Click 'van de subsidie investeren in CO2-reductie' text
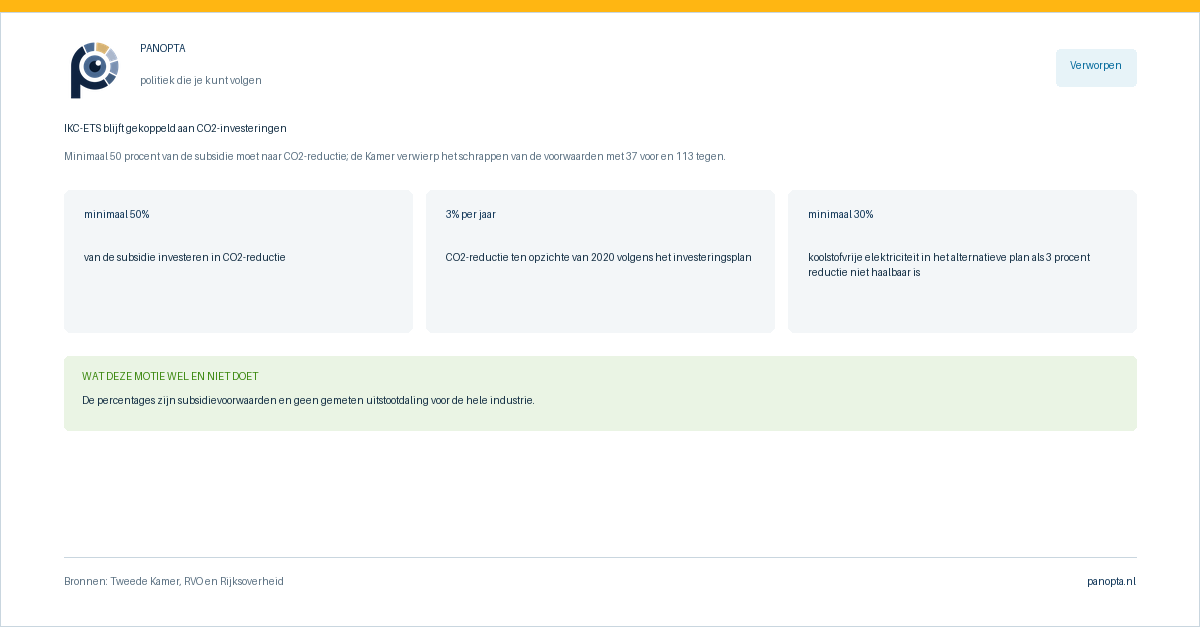The width and height of the screenshot is (1200, 627). click(x=185, y=257)
